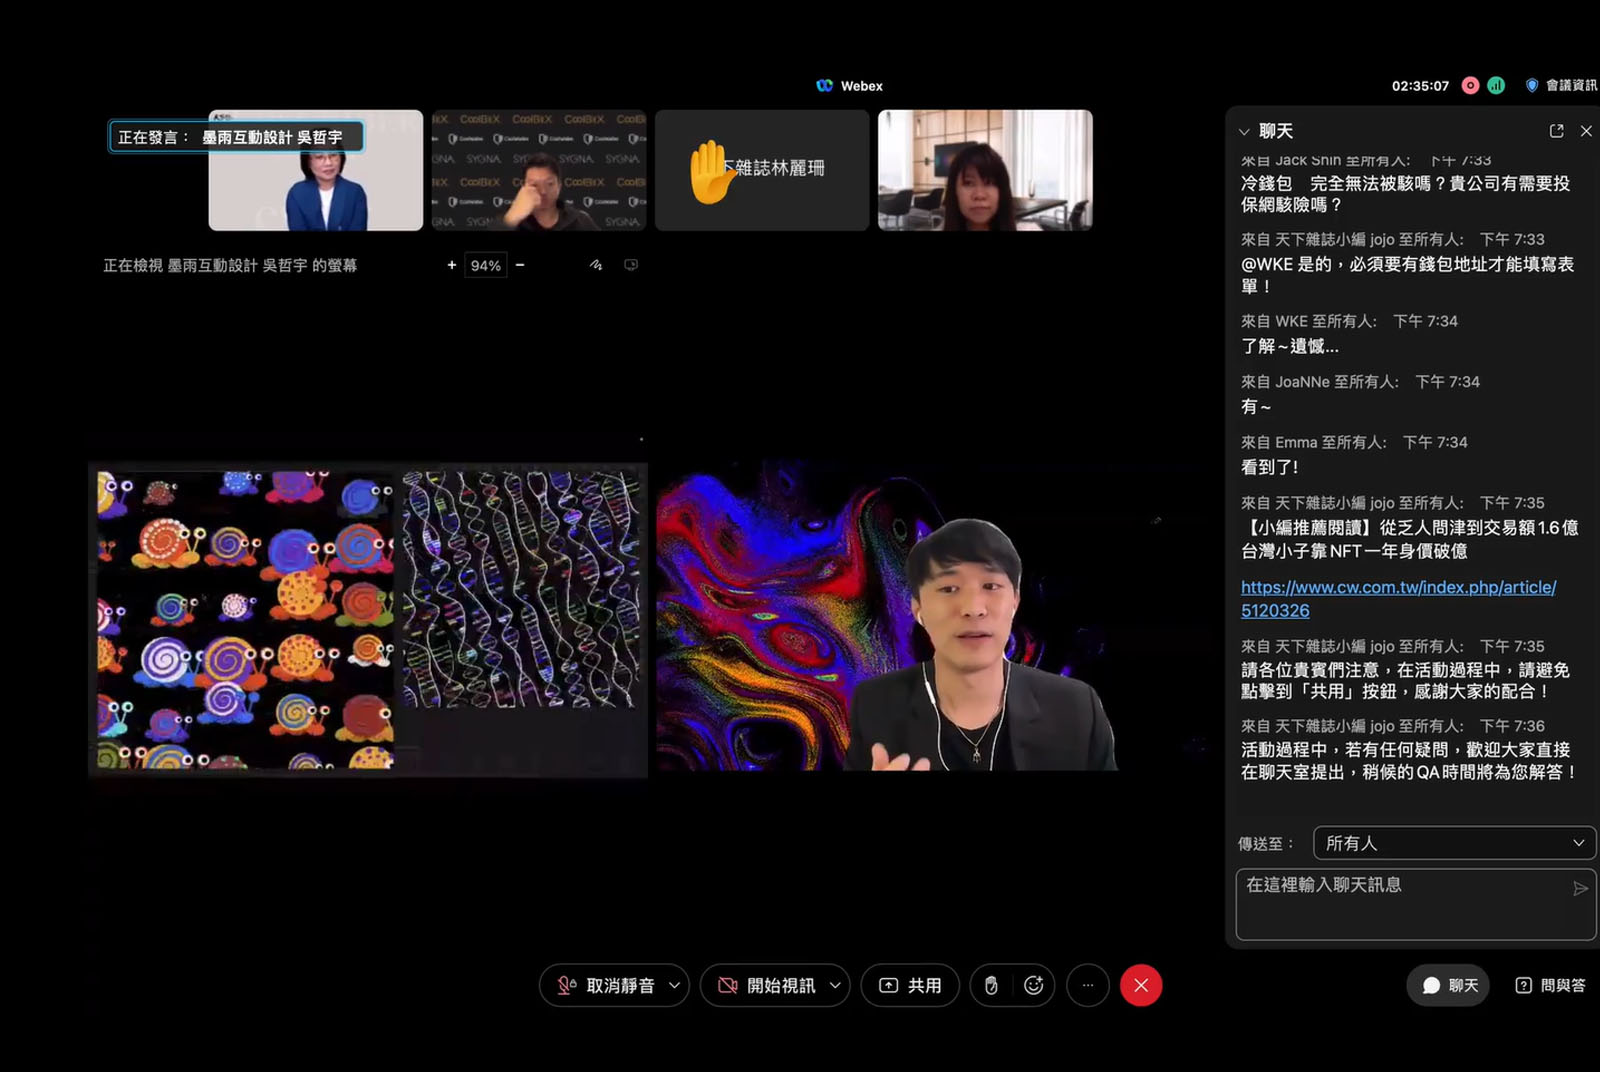Open video options arrow beside 開始視訊
This screenshot has height=1072, width=1600.
point(835,986)
